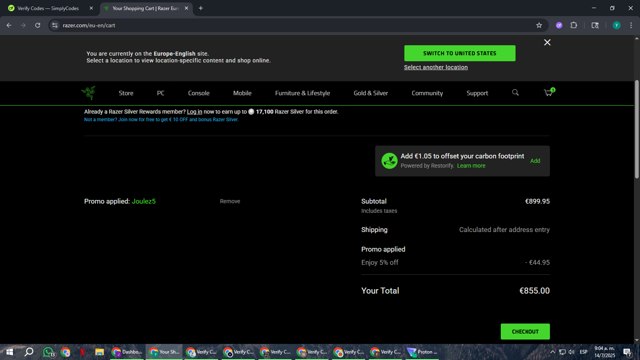The width and height of the screenshot is (640, 360).
Task: Click the Enjoy 5% off text
Action: click(380, 262)
